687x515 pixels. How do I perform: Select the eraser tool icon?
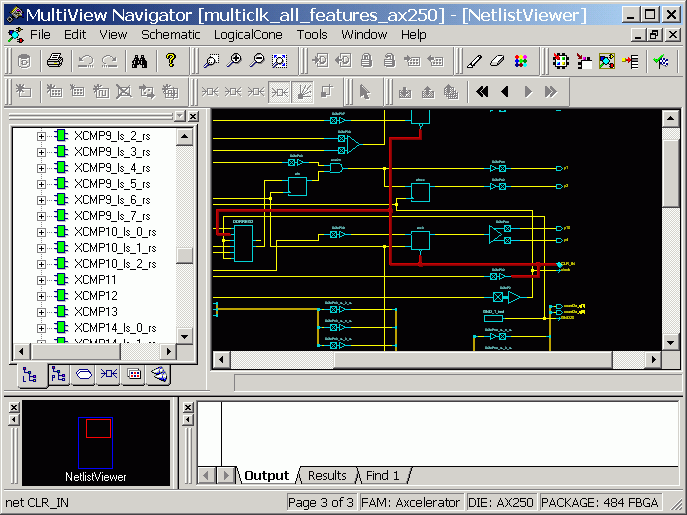click(497, 61)
